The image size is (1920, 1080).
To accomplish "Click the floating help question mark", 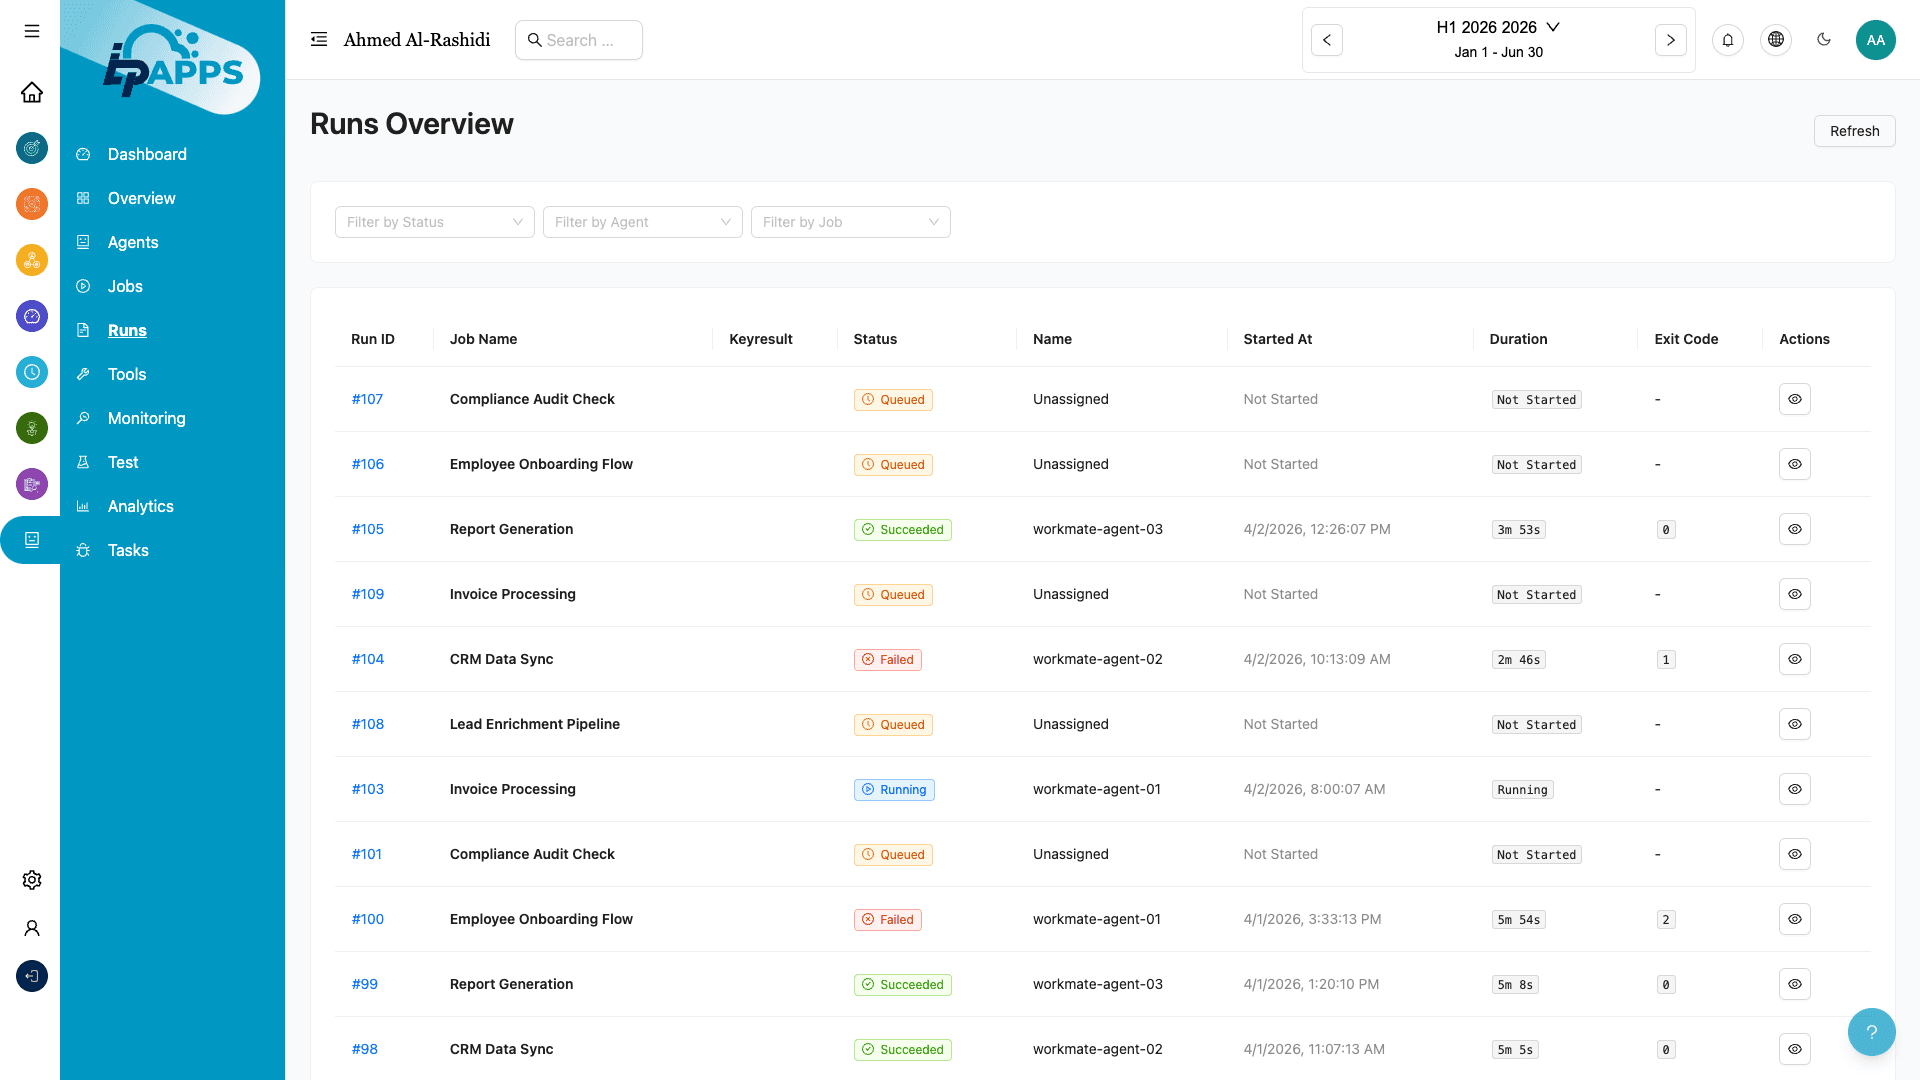I will tap(1871, 1031).
